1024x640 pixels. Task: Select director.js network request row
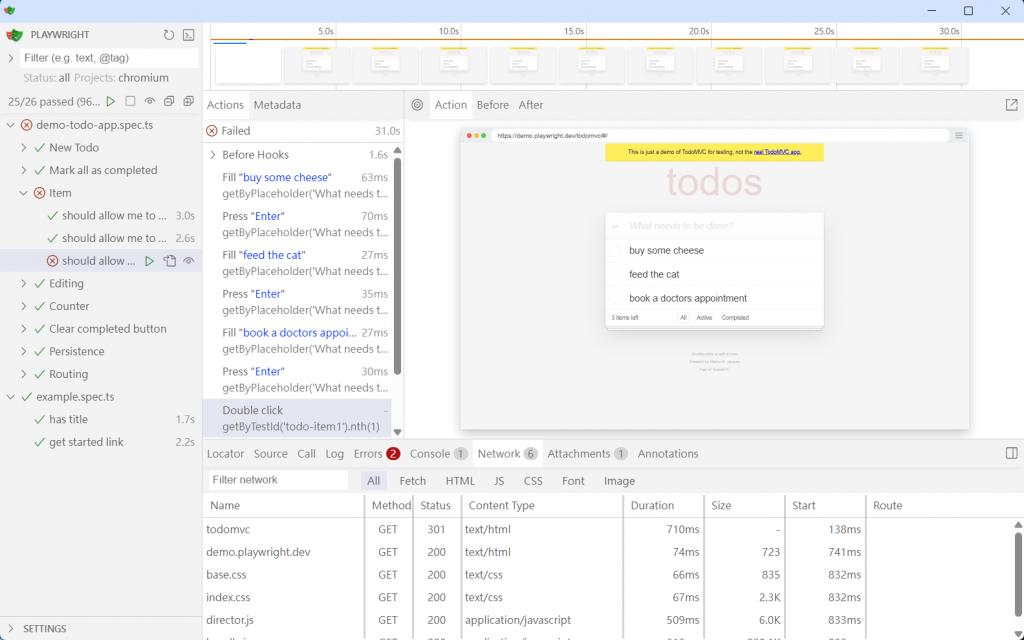(x=607, y=620)
